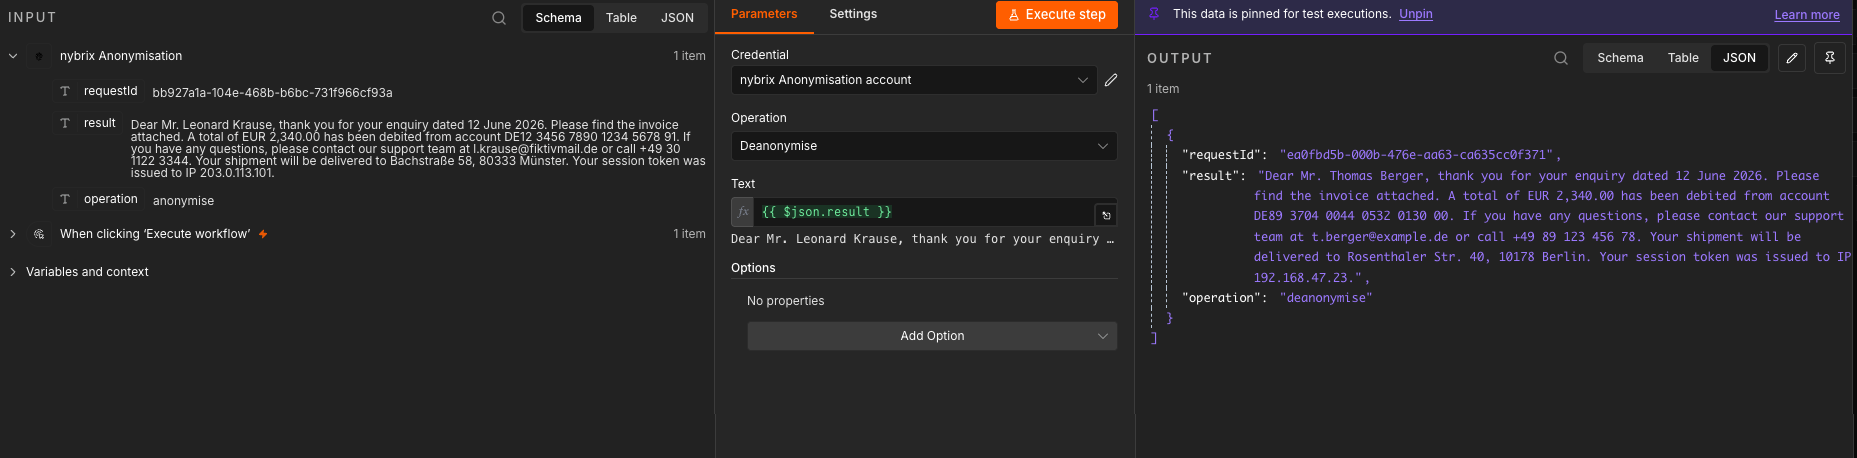Switch input view to Table
Image resolution: width=1857 pixels, height=458 pixels.
click(621, 18)
